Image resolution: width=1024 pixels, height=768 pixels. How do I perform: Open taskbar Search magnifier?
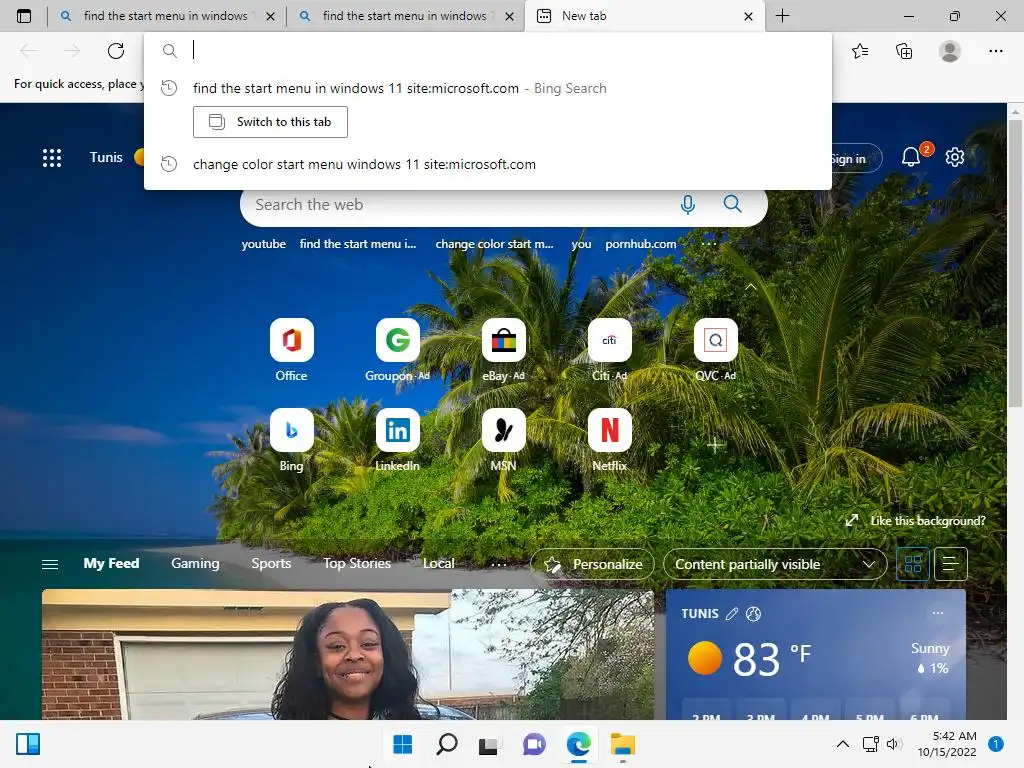coord(447,744)
